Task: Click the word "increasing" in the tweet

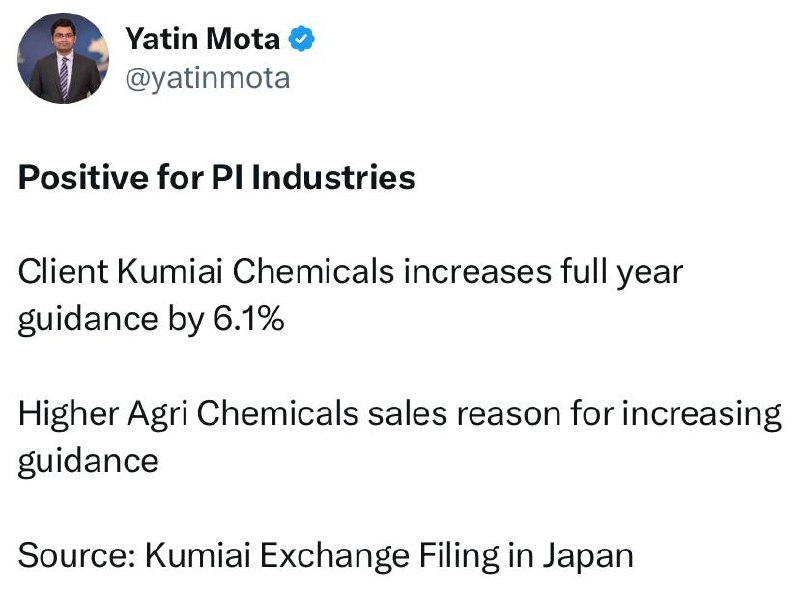Action: [x=702, y=413]
